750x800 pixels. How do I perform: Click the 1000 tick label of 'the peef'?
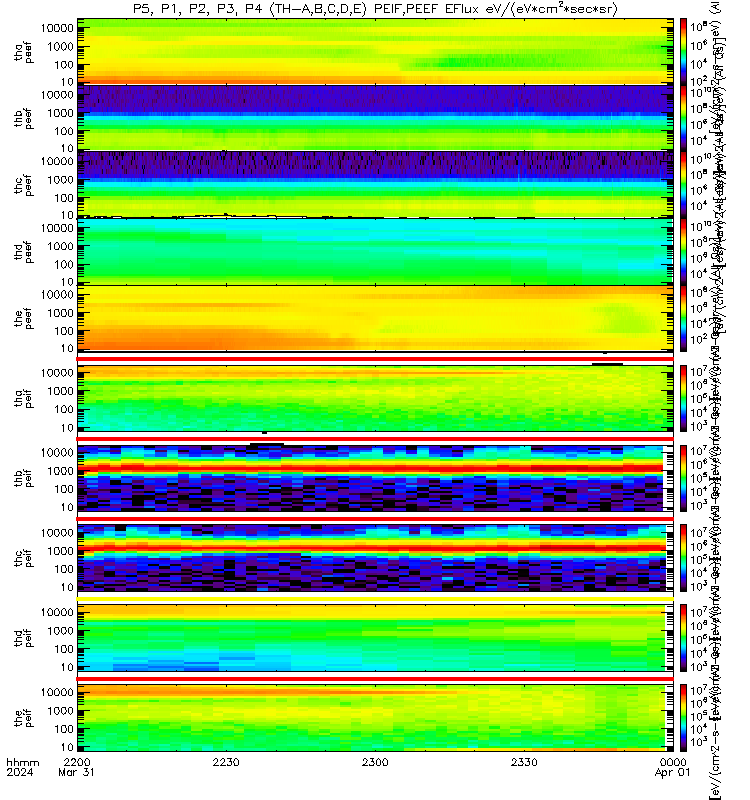coord(60,313)
